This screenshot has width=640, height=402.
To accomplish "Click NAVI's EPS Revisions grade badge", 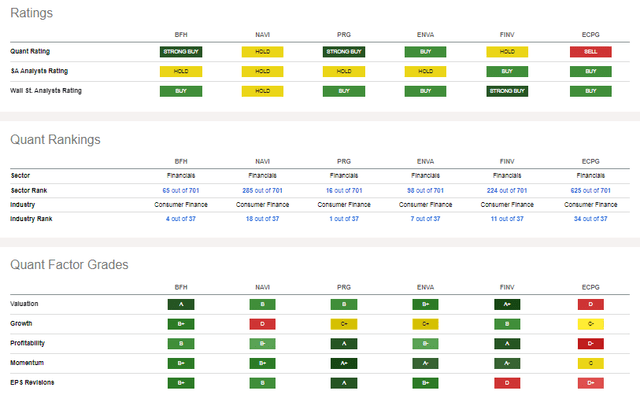I will tap(262, 383).
